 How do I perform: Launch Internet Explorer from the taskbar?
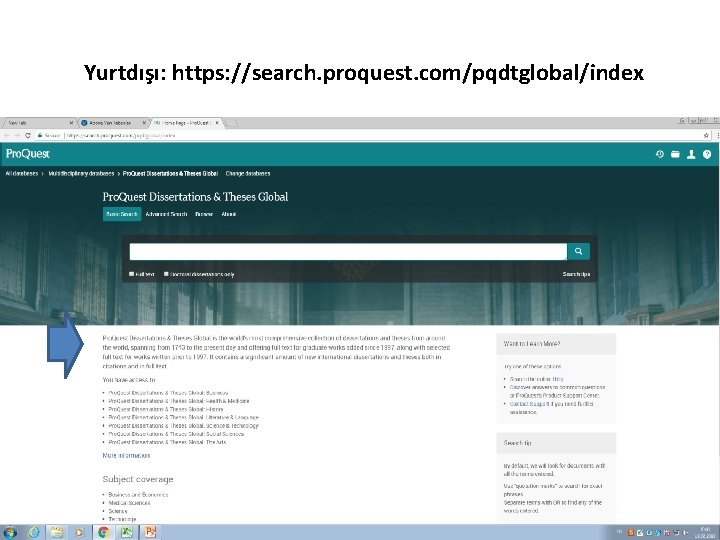click(34, 532)
